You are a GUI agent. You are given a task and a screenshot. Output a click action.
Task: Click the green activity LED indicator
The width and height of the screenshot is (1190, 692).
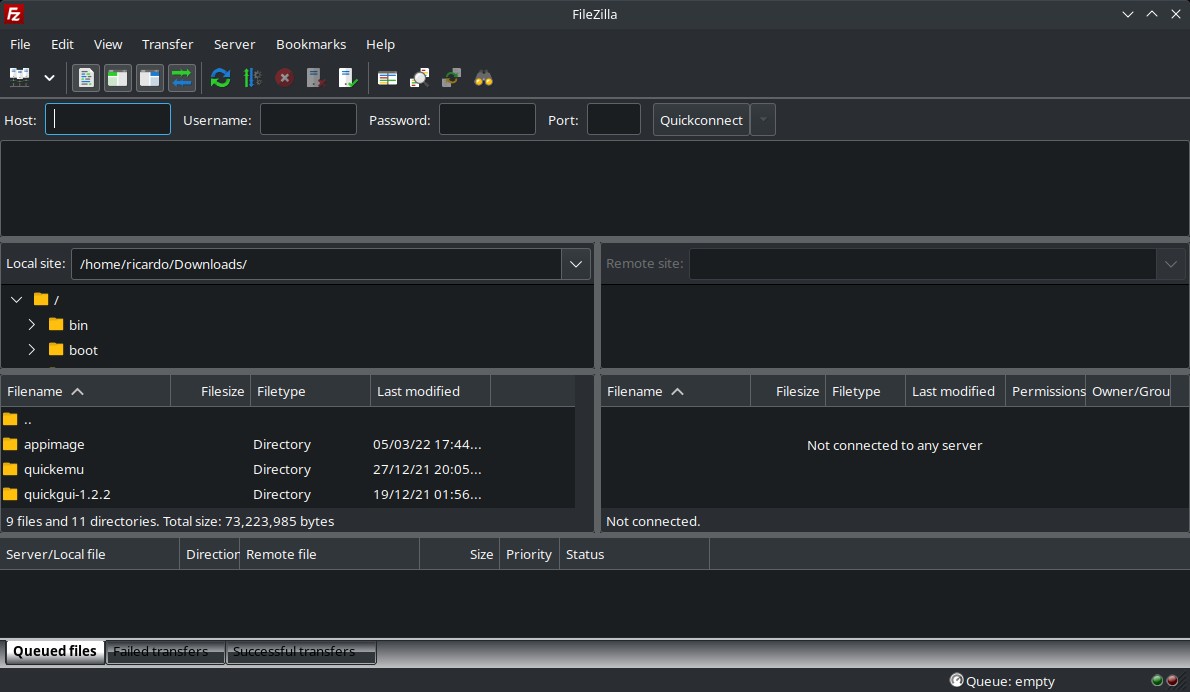pos(1157,681)
